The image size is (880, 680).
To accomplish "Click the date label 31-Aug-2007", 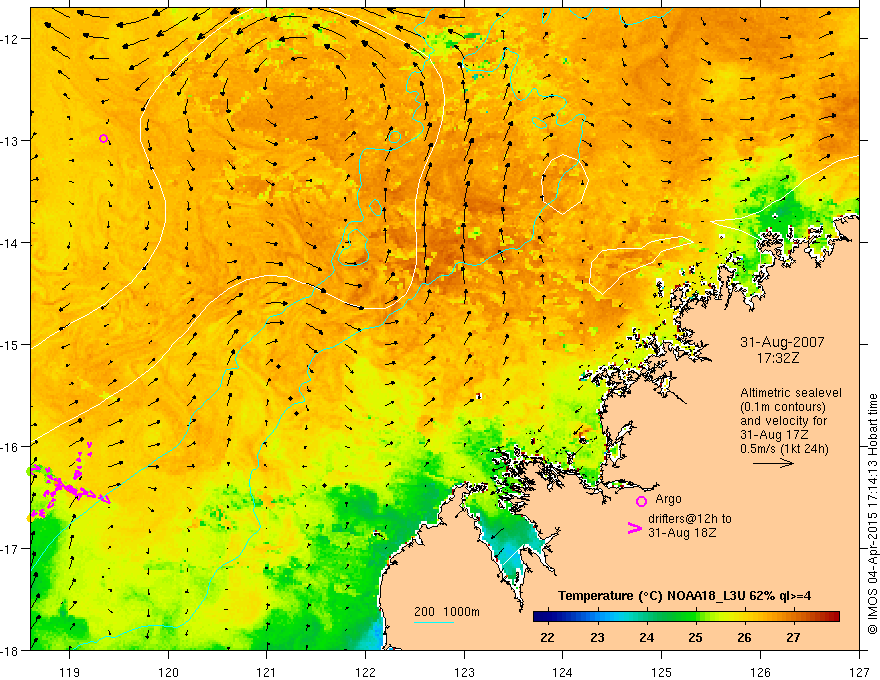I will tap(782, 342).
